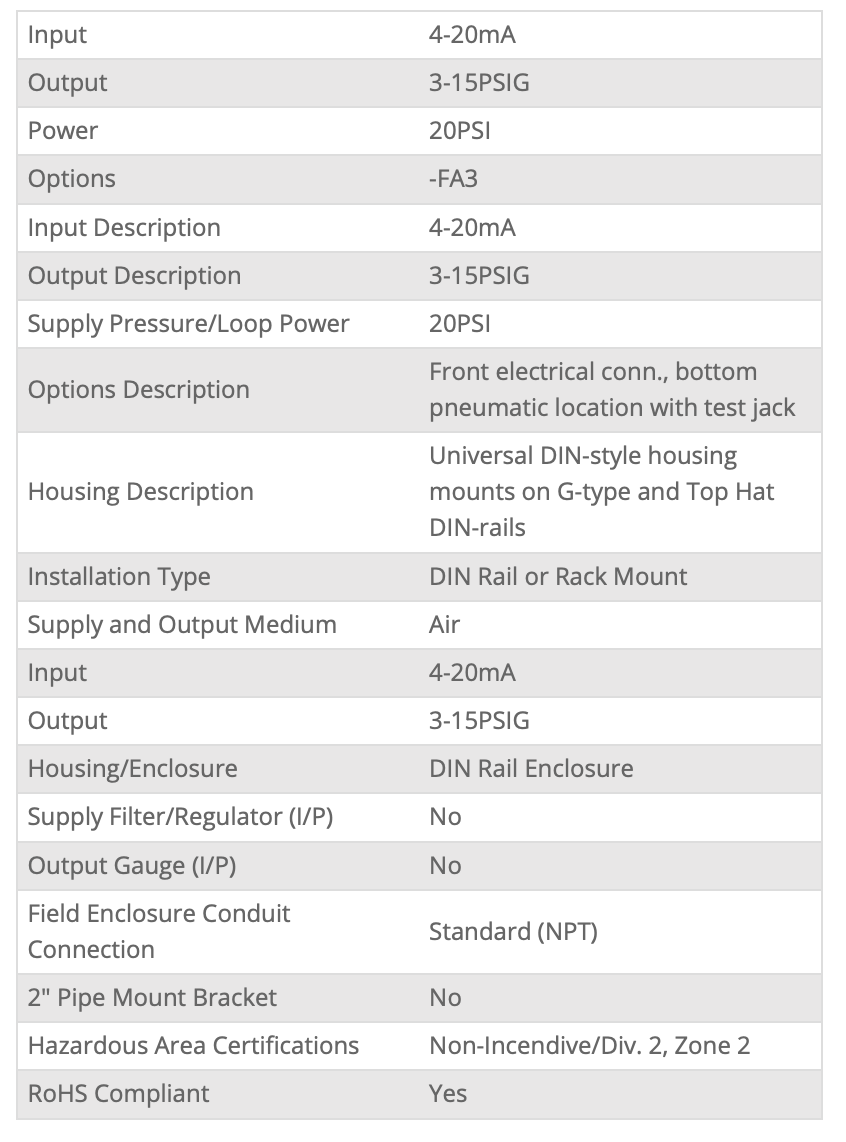This screenshot has width=846, height=1142.
Task: Click the "Standard (NPT)" conduit connection value
Action: click(513, 932)
